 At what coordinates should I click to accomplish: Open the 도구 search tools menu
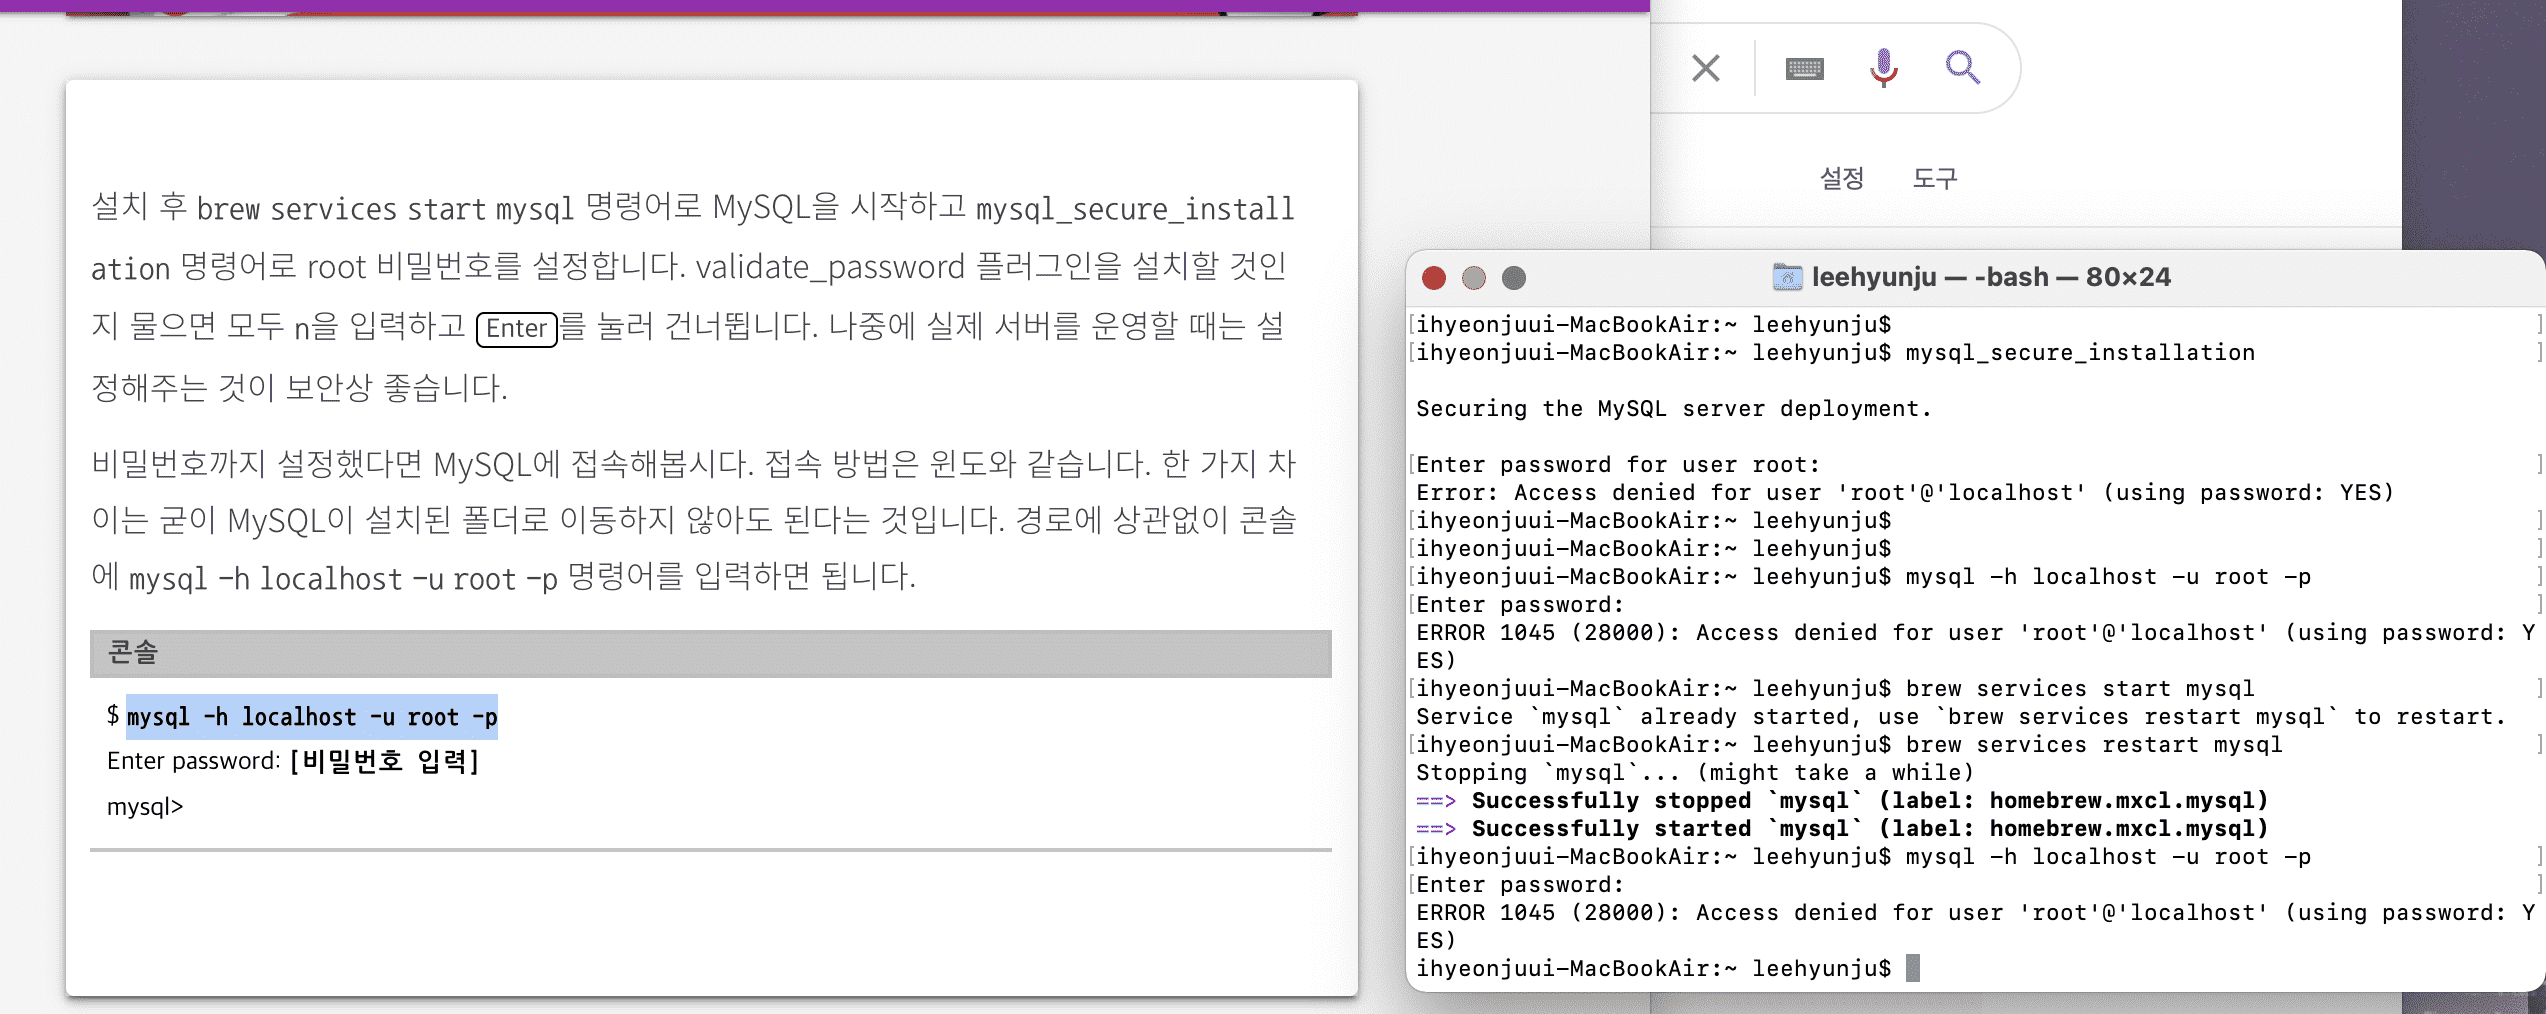[x=1935, y=178]
